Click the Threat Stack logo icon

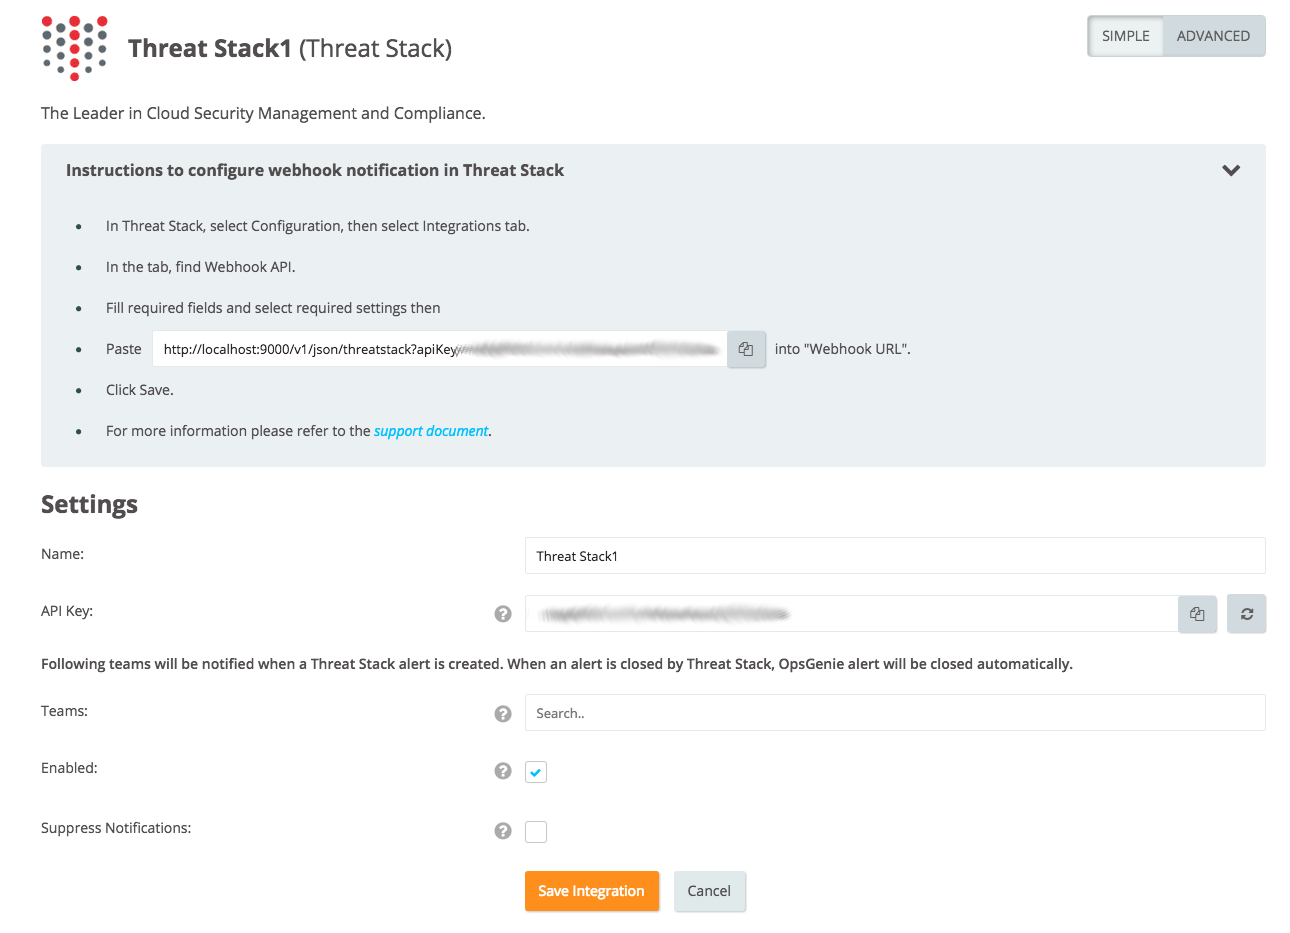coord(74,48)
